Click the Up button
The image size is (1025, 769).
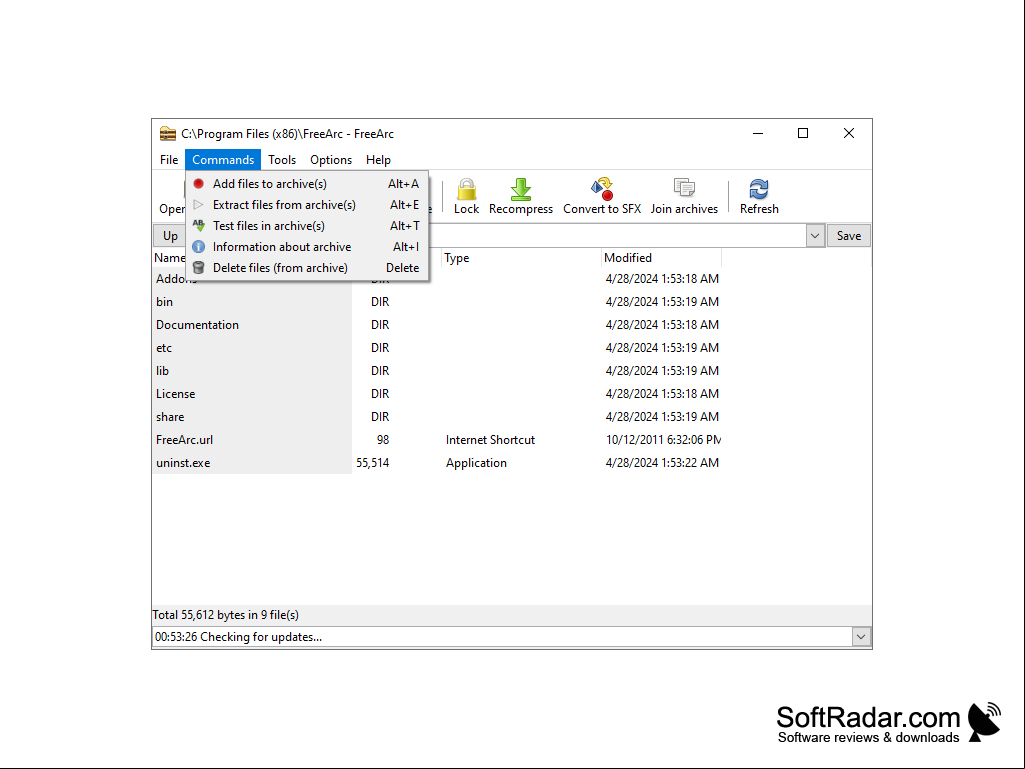tap(170, 235)
